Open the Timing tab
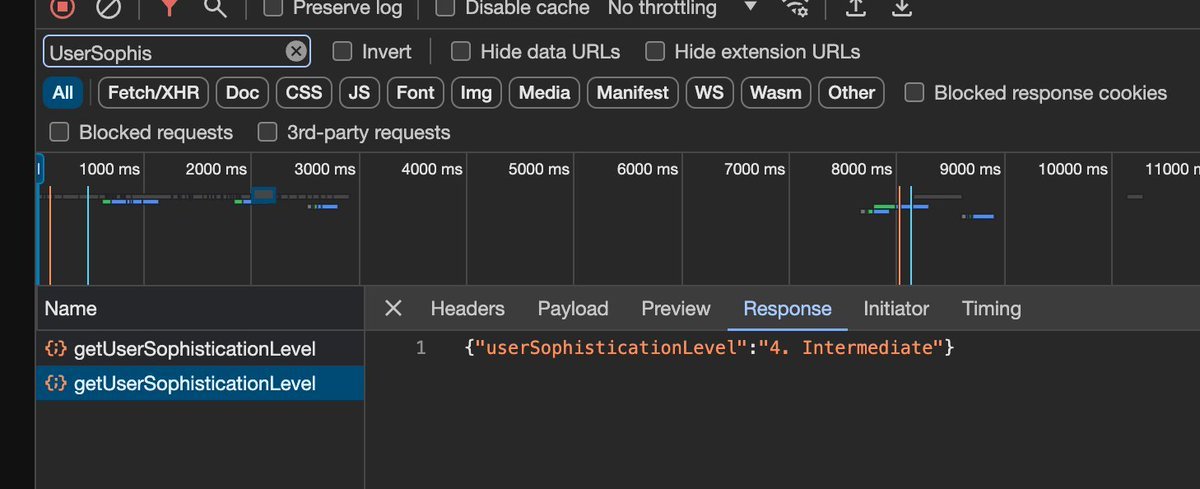Viewport: 1200px width, 489px height. [x=991, y=309]
